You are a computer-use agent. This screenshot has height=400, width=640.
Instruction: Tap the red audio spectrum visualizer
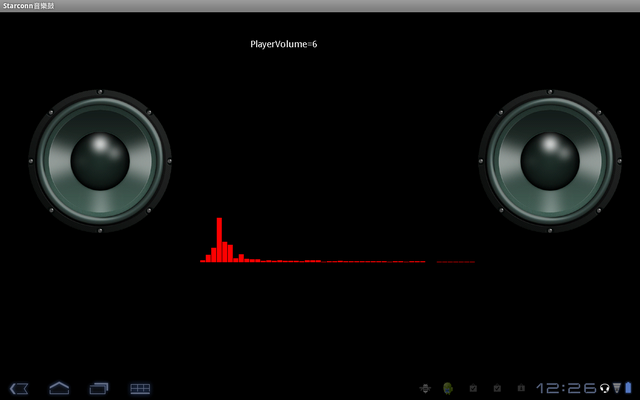[x=337, y=240]
